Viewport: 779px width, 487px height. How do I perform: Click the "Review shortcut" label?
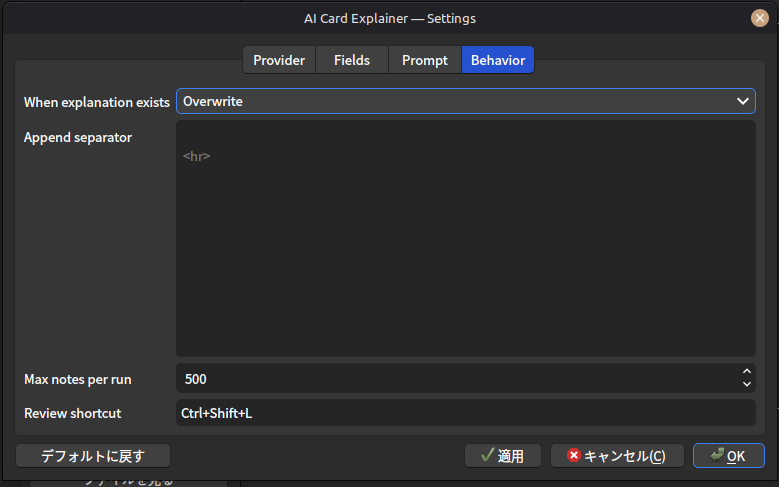[72, 413]
